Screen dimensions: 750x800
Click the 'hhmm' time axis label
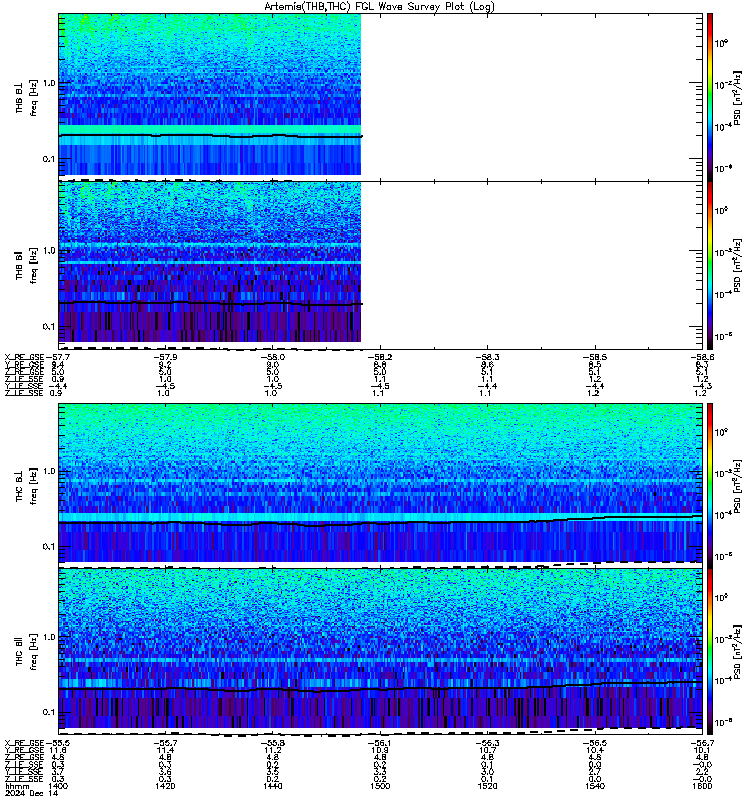pyautogui.click(x=17, y=786)
